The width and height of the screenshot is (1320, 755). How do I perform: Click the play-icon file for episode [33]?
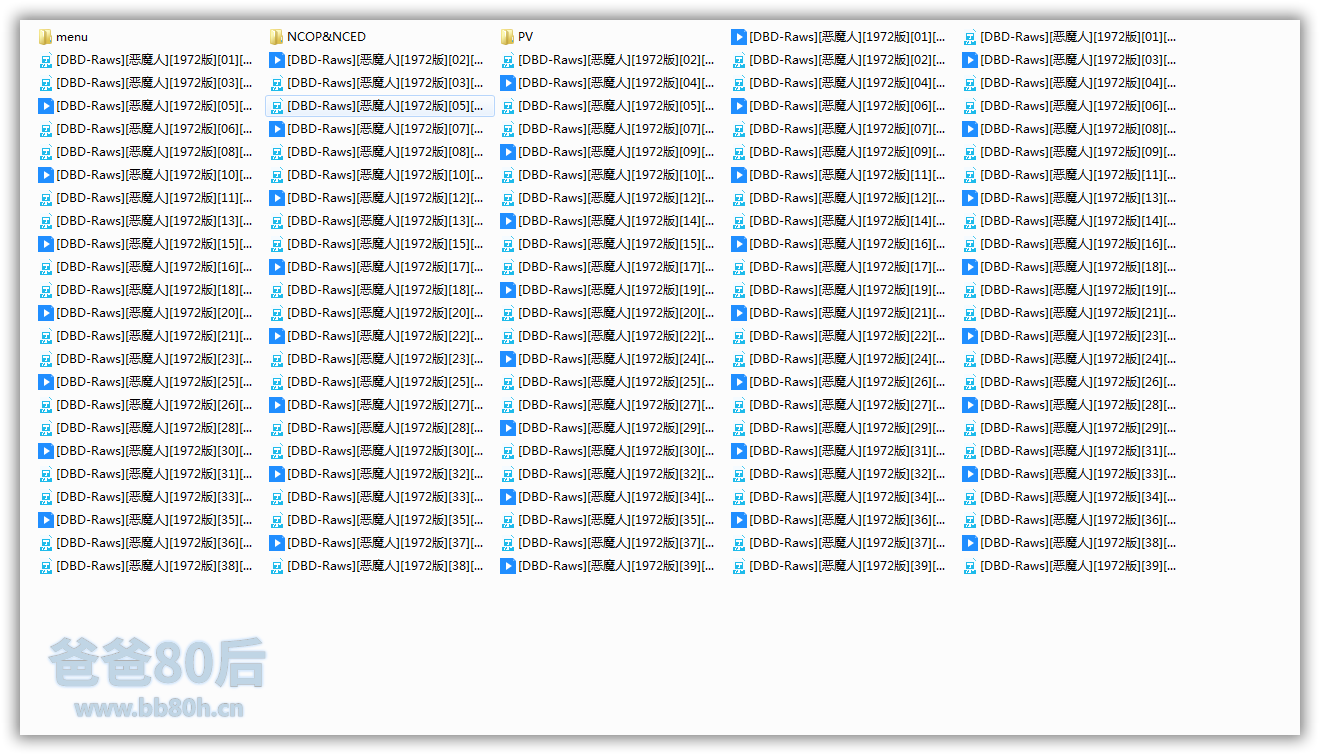click(1070, 474)
